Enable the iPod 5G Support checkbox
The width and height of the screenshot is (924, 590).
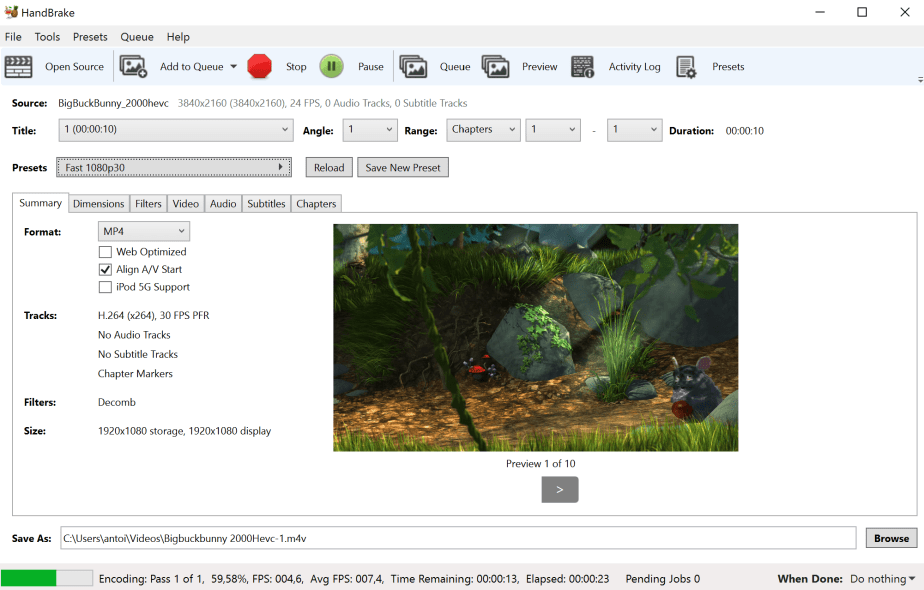[x=105, y=287]
